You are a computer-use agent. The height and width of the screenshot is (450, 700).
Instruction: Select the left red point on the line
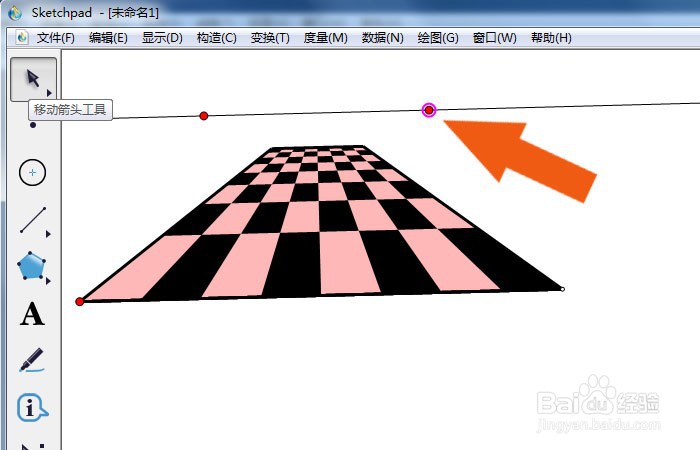[204, 116]
